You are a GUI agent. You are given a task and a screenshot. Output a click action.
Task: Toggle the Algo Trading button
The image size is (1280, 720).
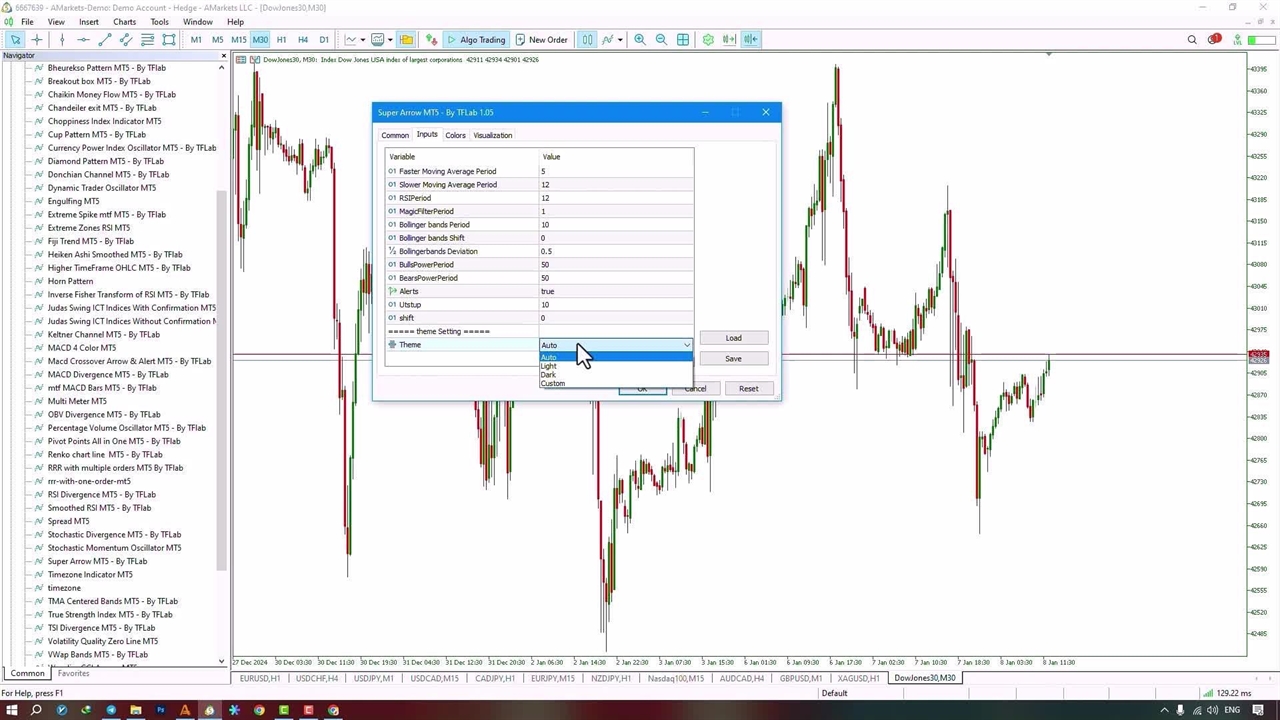pyautogui.click(x=476, y=40)
